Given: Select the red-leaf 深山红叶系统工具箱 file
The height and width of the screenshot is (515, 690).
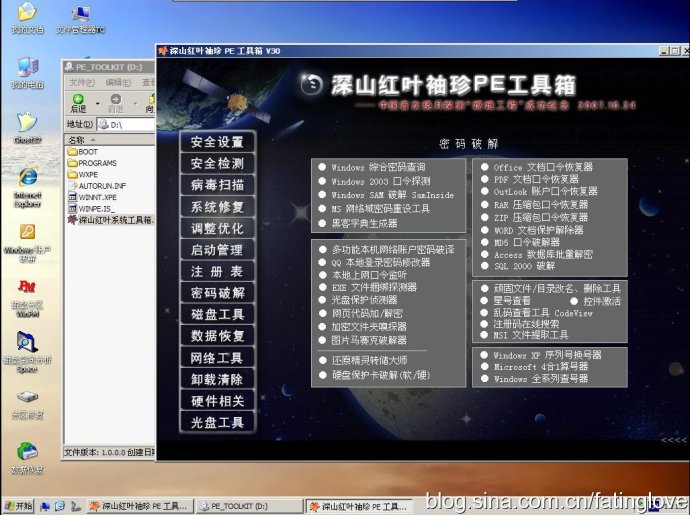Looking at the screenshot, I should 111,220.
